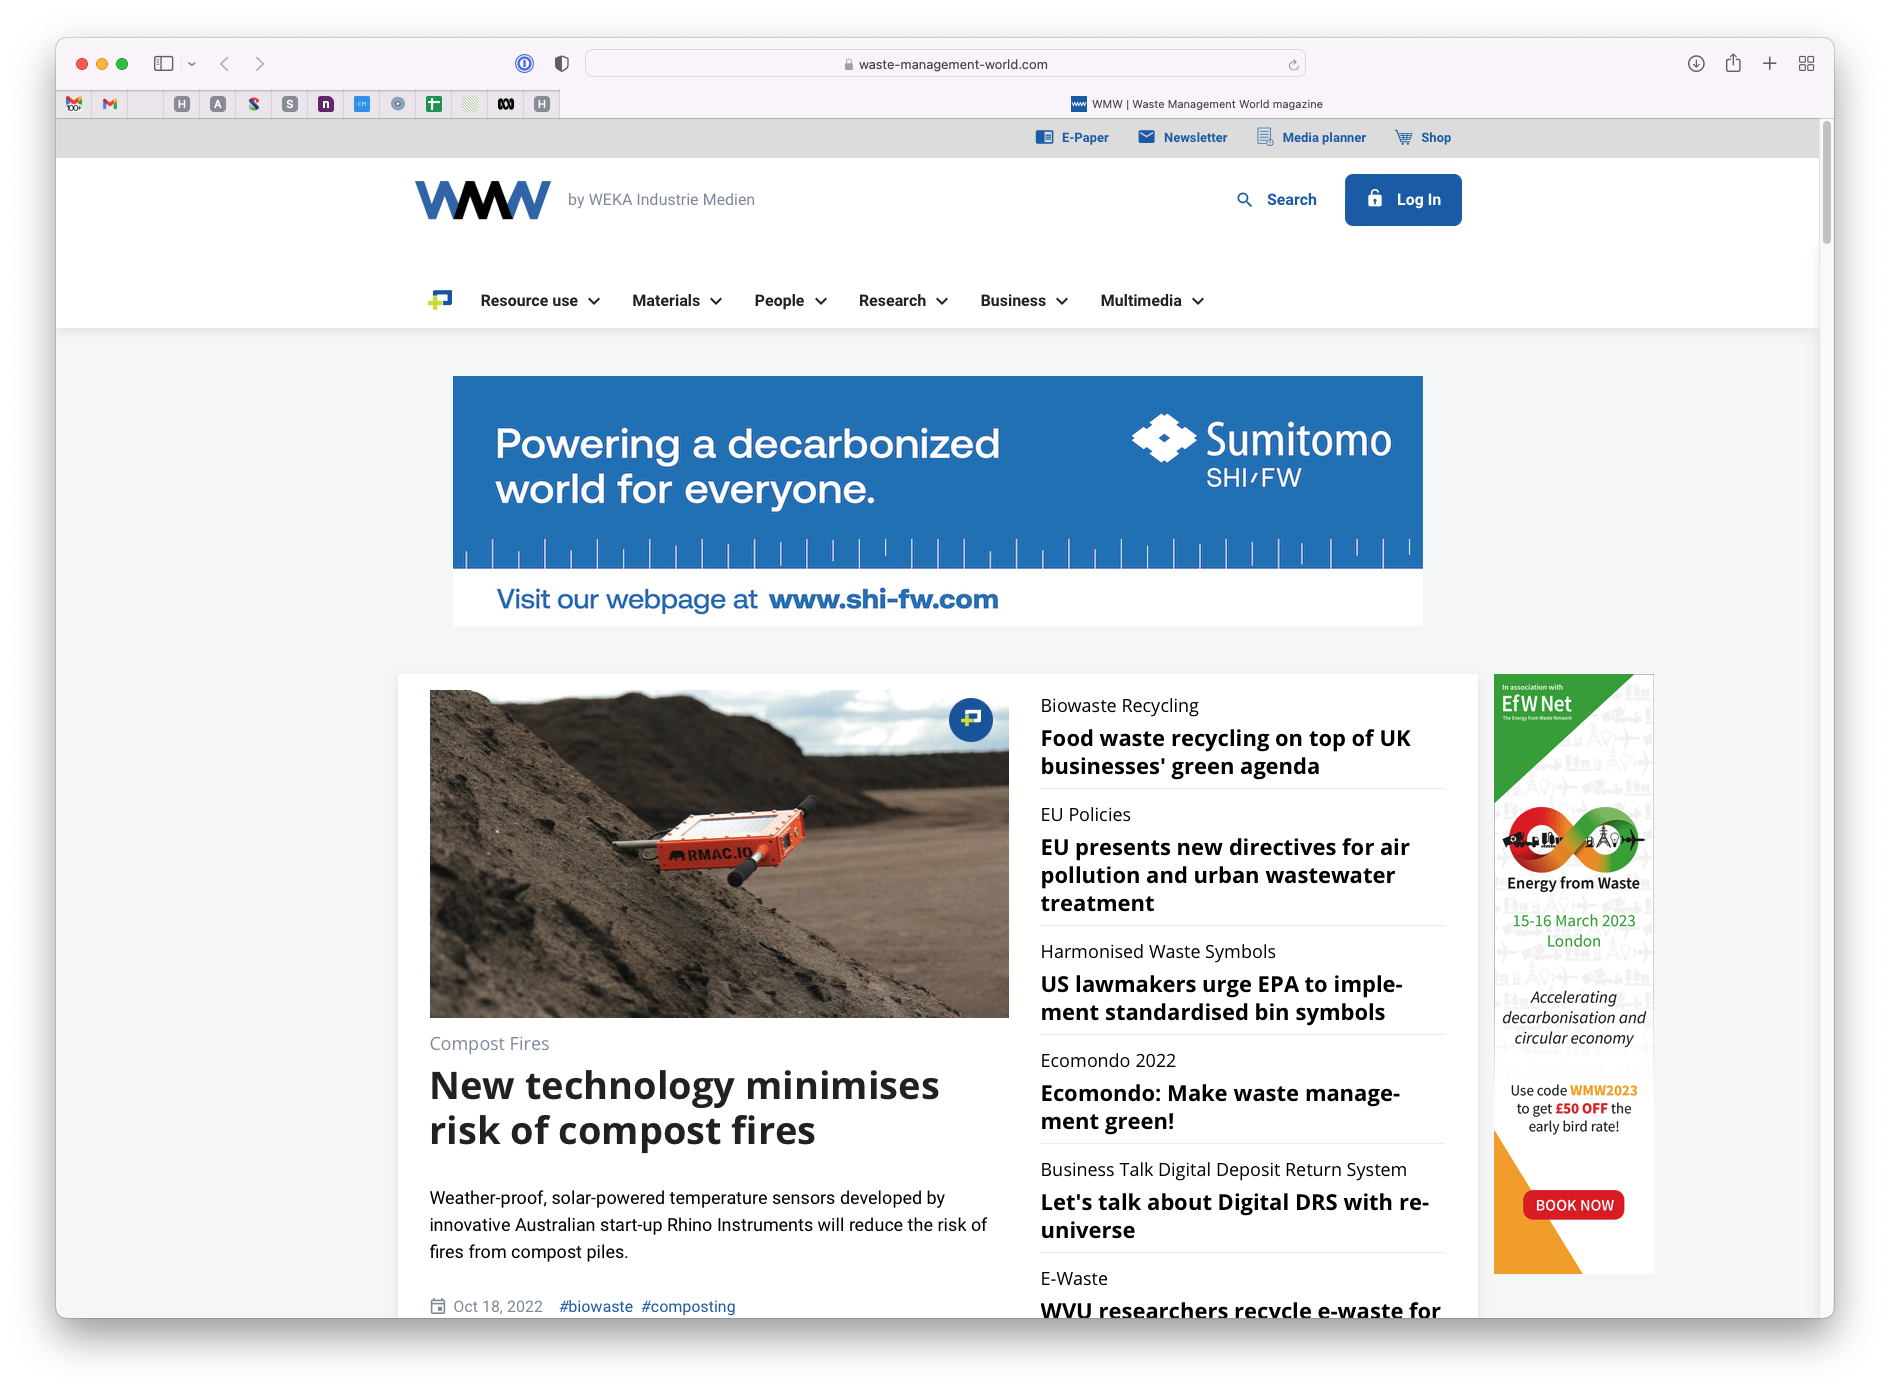Screen dimensions: 1890x1392
Task: Open the E-Paper icon link
Action: point(1044,137)
